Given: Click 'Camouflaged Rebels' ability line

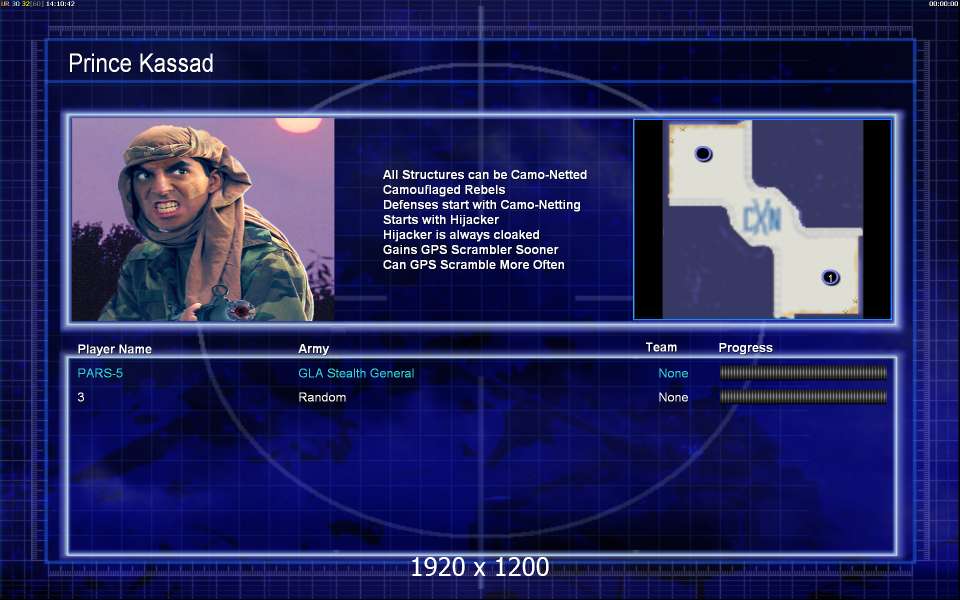Looking at the screenshot, I should pos(444,190).
